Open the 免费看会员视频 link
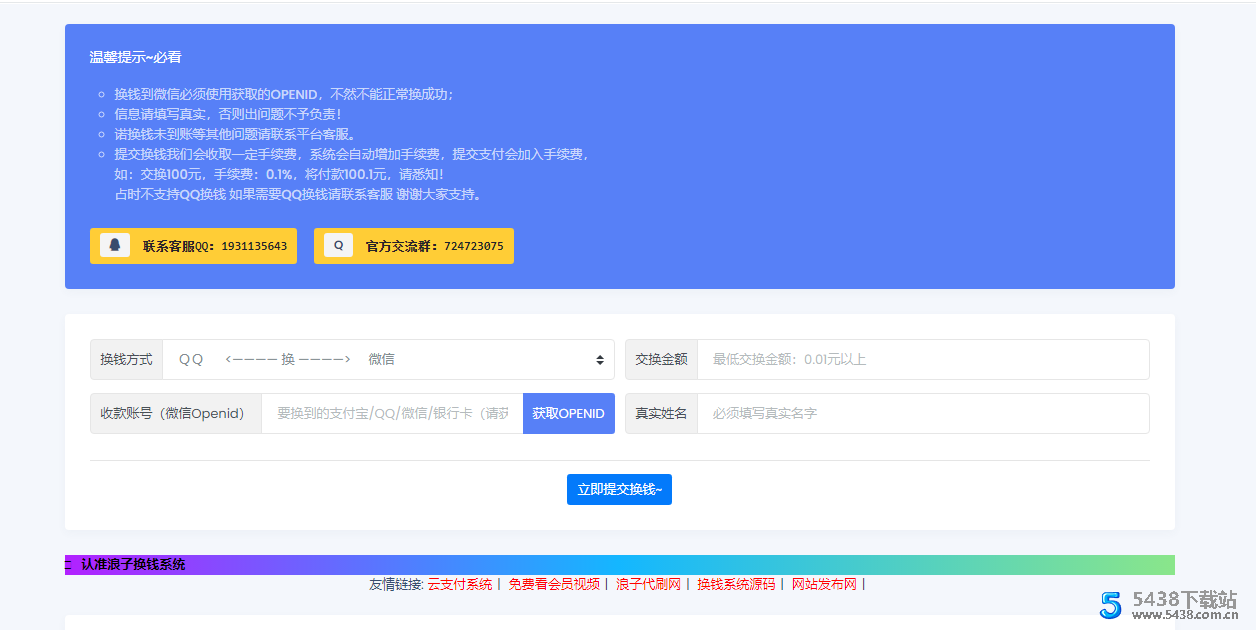The image size is (1256, 630). (x=554, y=583)
